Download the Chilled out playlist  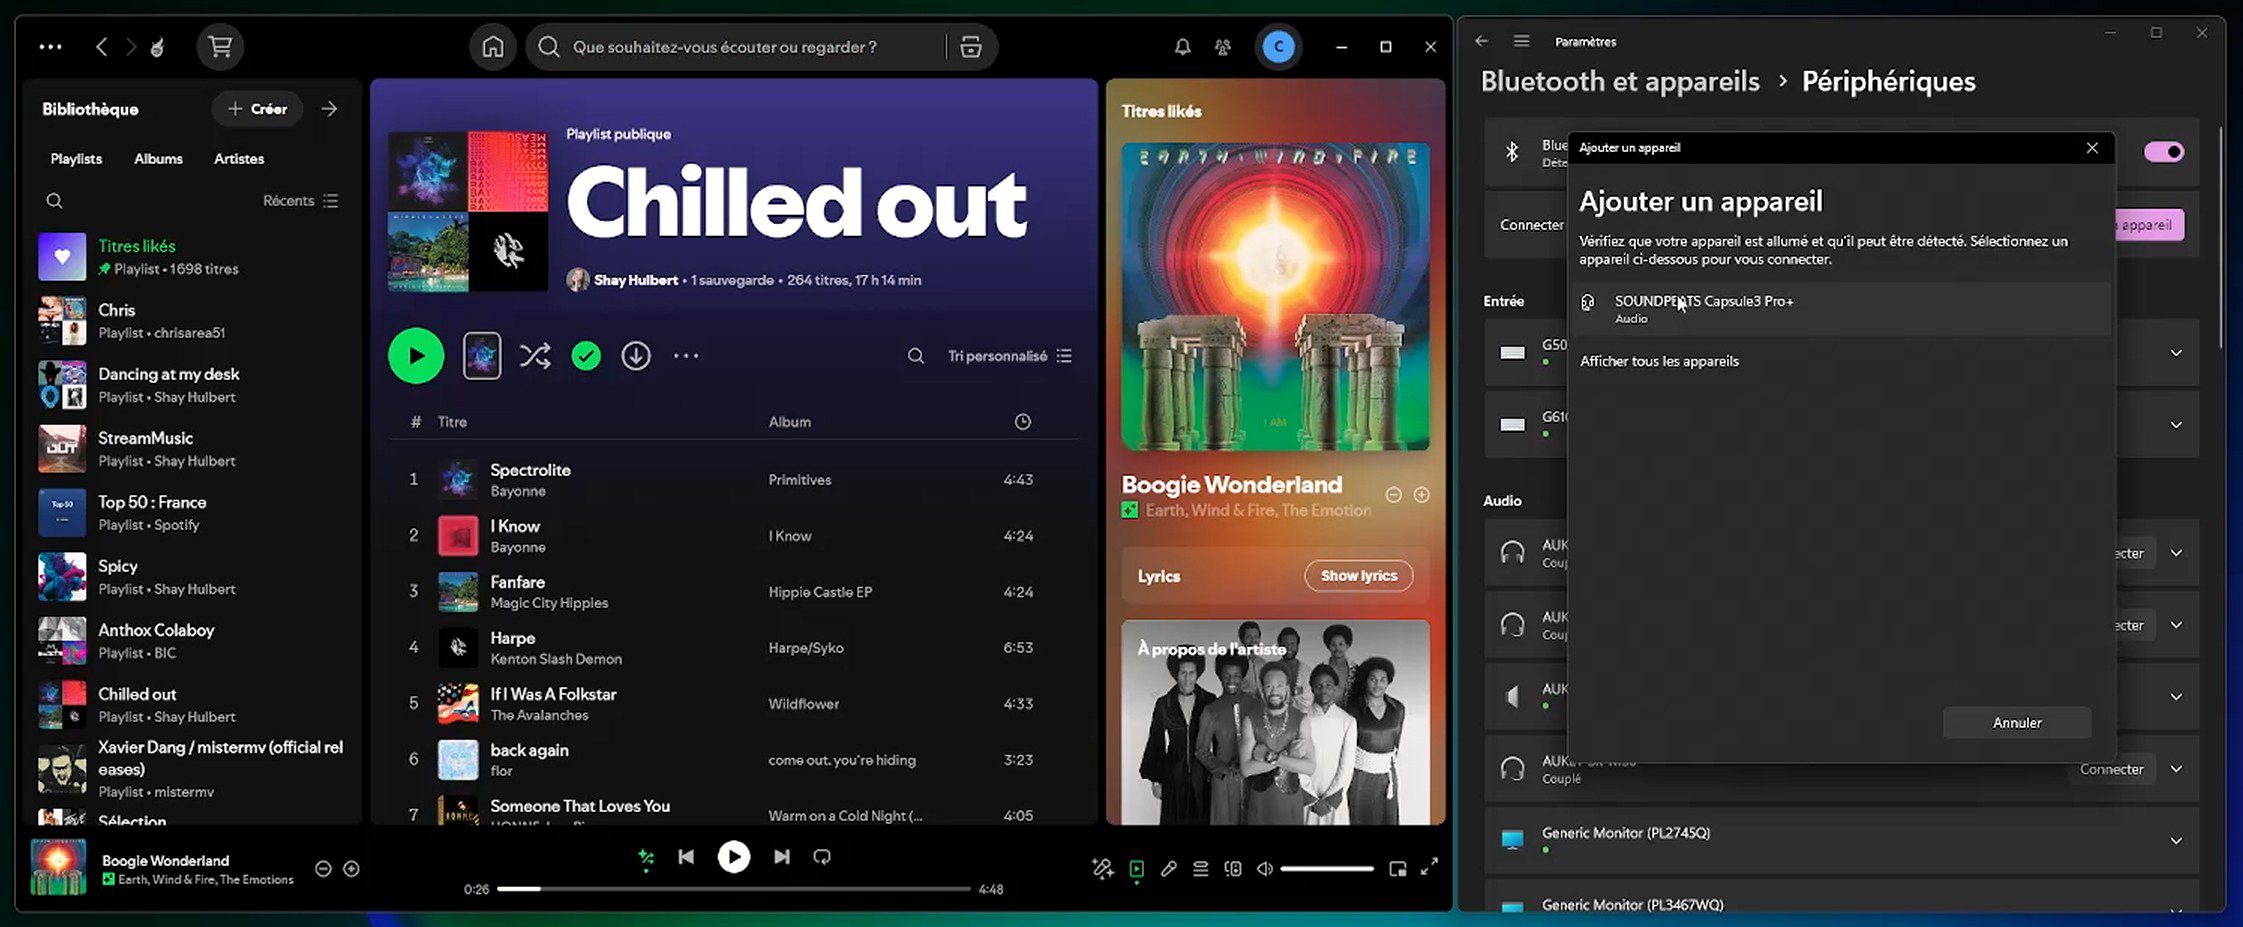pyautogui.click(x=636, y=355)
